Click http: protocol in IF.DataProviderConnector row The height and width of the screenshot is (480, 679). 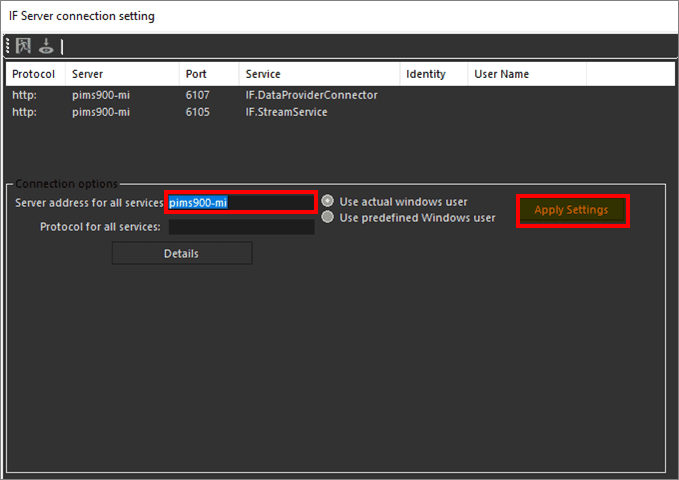pos(24,95)
